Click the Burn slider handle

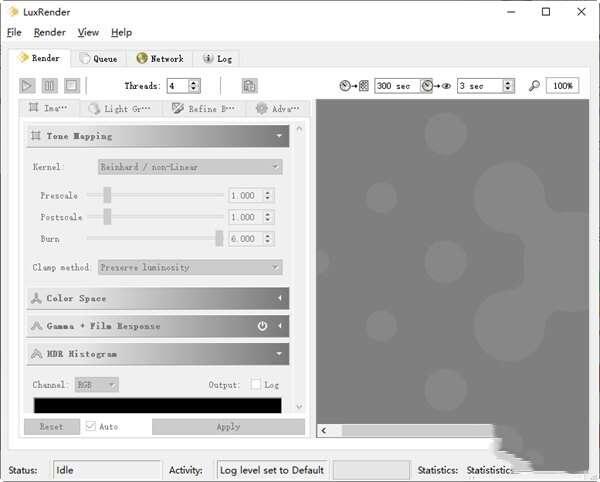(x=219, y=238)
